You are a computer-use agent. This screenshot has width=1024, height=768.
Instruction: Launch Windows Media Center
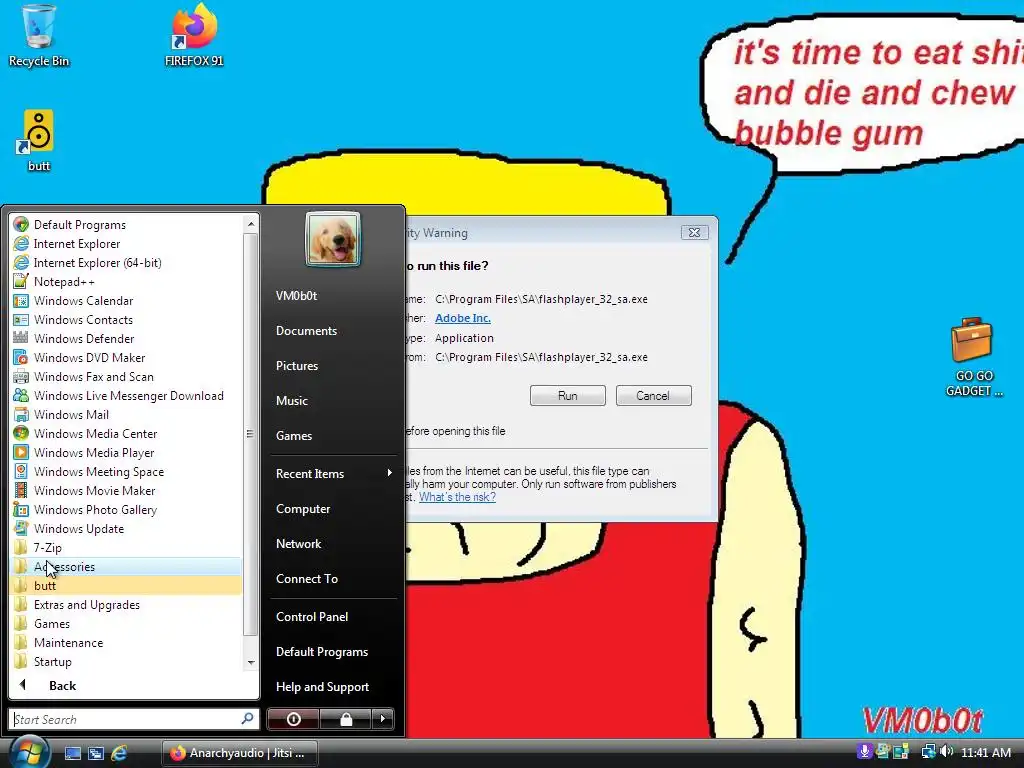pos(127,433)
